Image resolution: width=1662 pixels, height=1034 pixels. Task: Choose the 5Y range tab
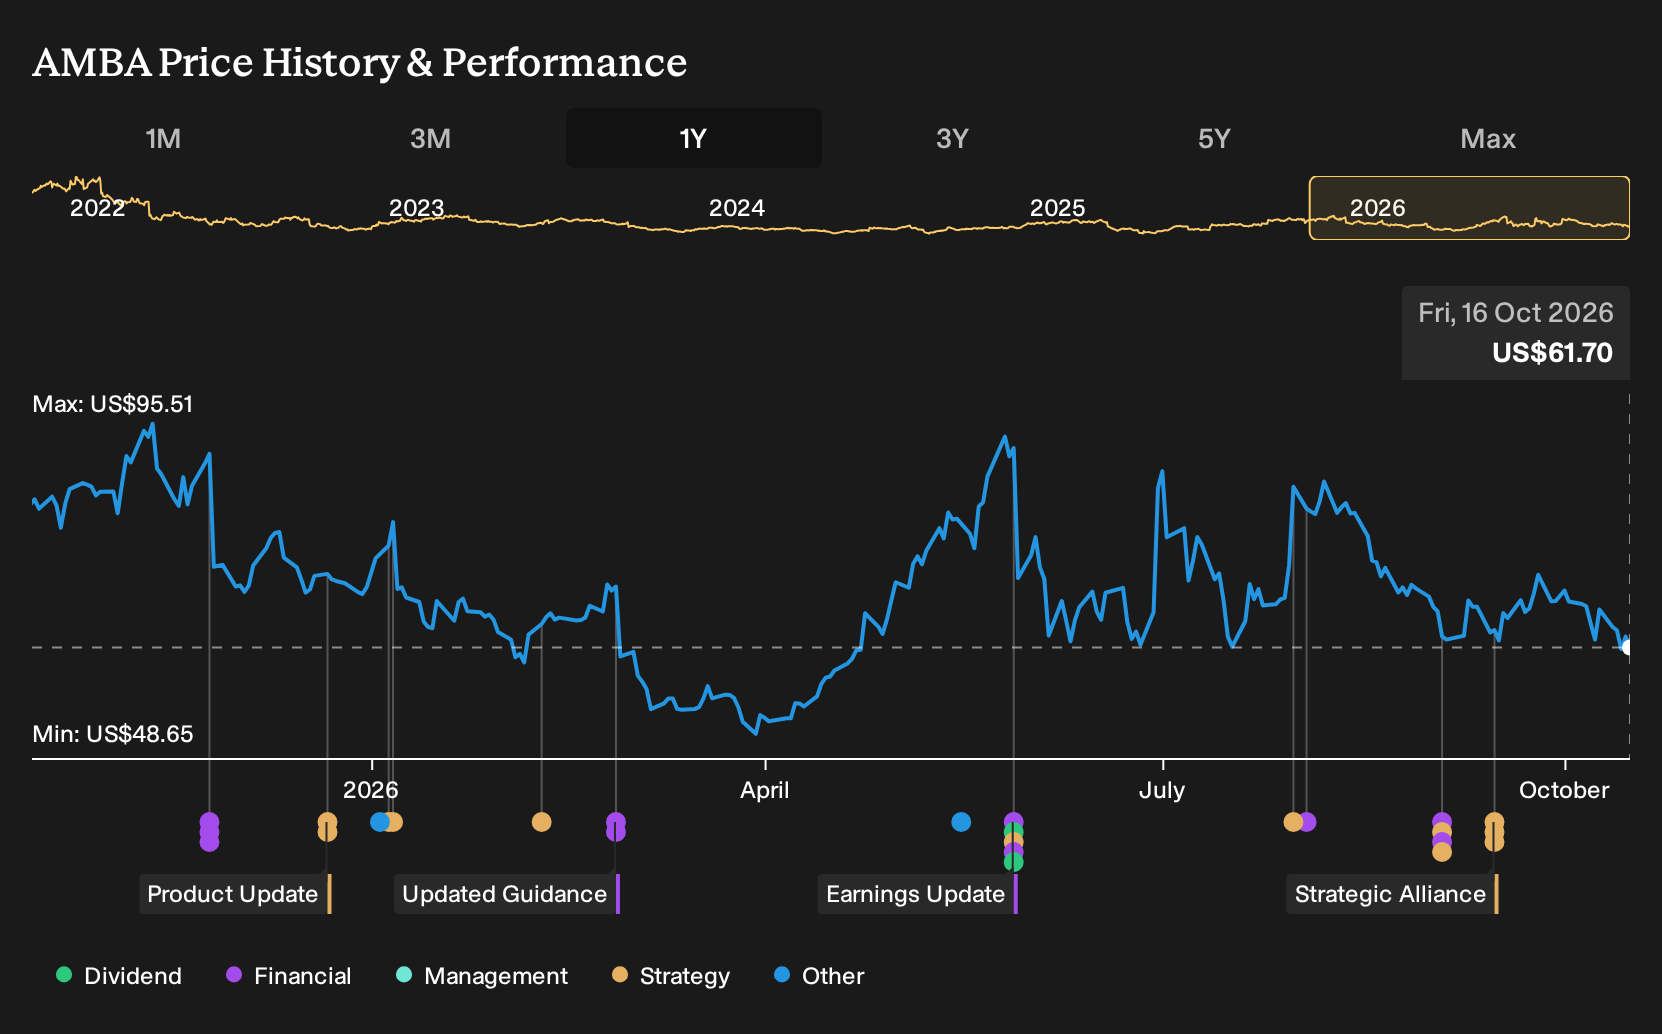[1214, 138]
